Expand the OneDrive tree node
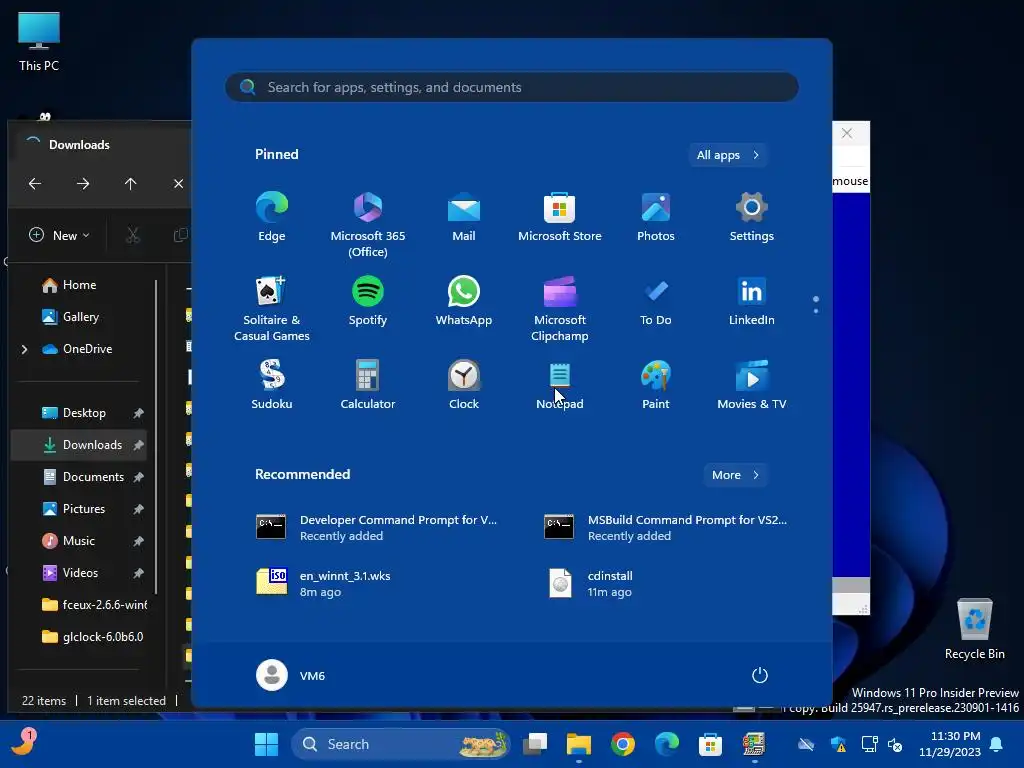Viewport: 1024px width, 768px height. pyautogui.click(x=25, y=349)
